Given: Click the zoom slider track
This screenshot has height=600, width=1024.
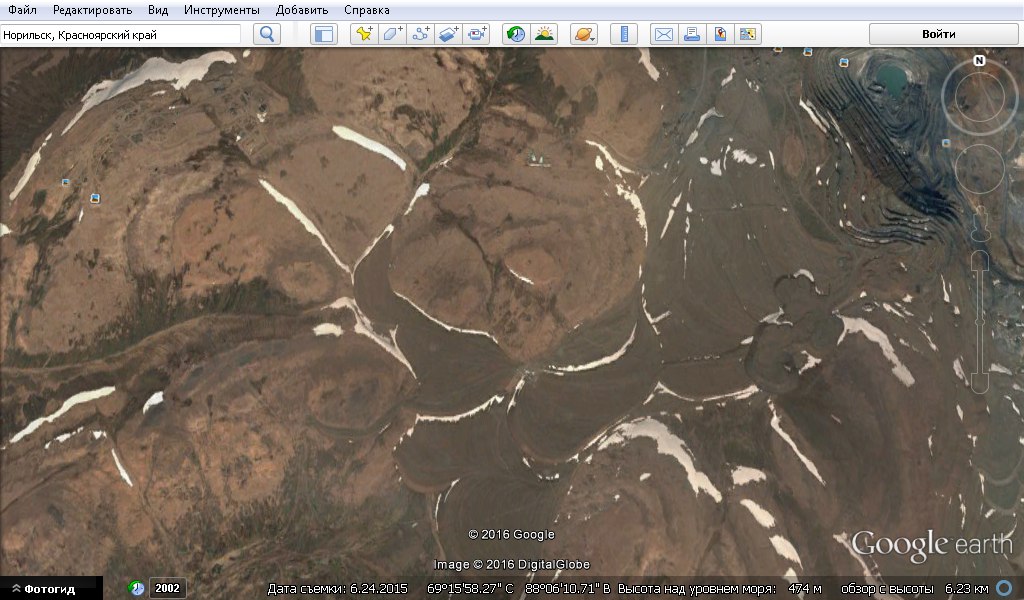Looking at the screenshot, I should coord(979,320).
